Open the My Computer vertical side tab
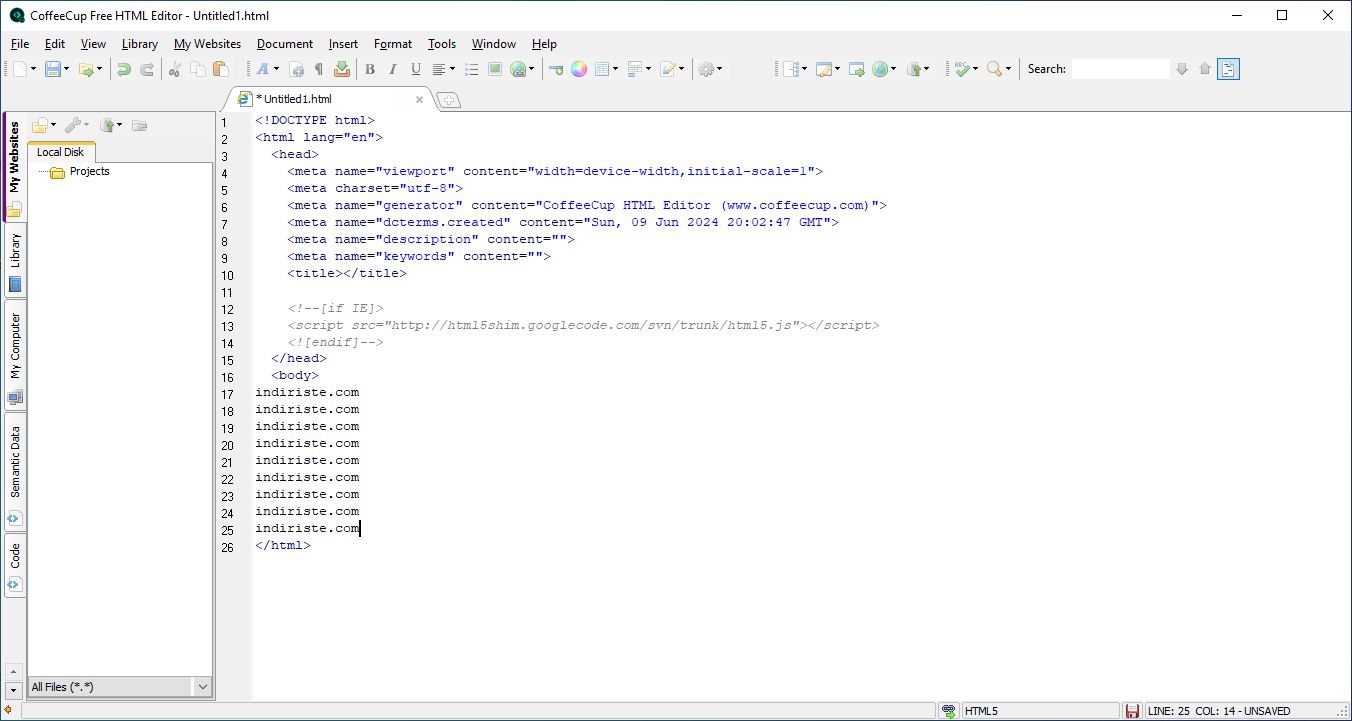Image resolution: width=1352 pixels, height=721 pixels. [x=15, y=354]
